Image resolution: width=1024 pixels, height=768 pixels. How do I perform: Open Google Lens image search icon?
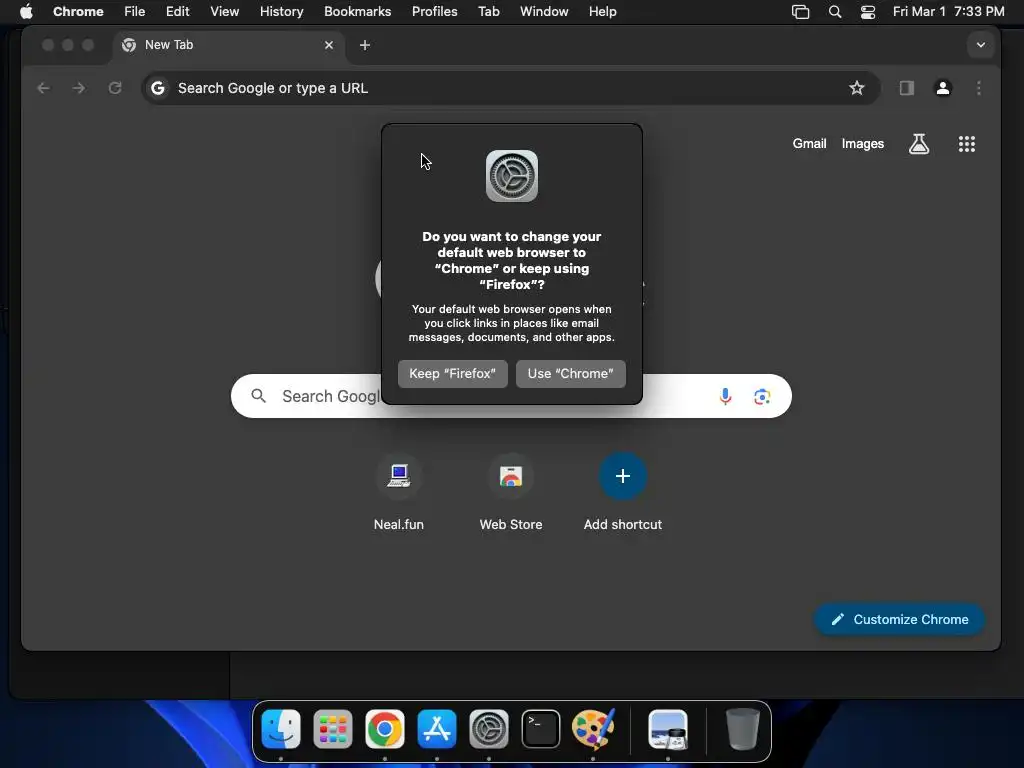[762, 396]
